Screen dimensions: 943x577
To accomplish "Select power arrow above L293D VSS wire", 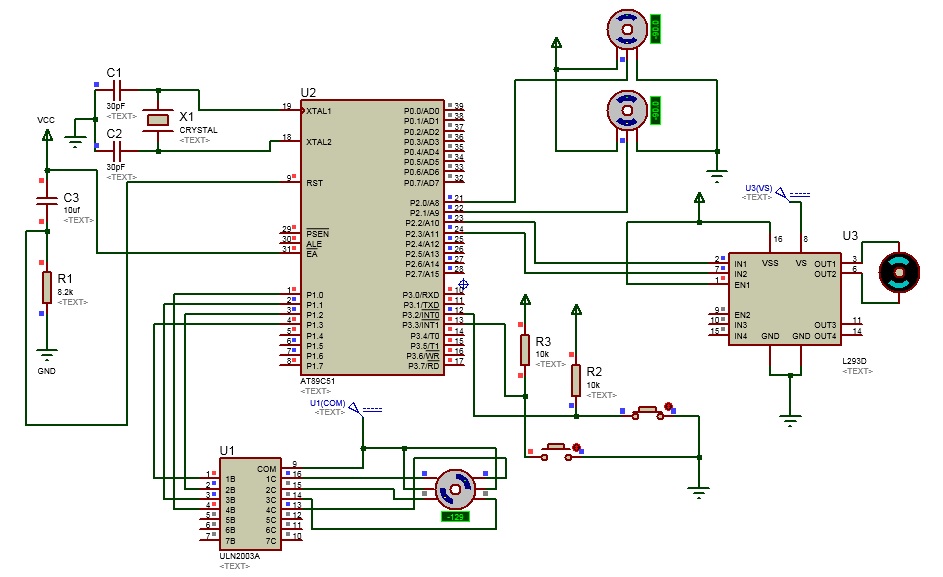I will (699, 197).
